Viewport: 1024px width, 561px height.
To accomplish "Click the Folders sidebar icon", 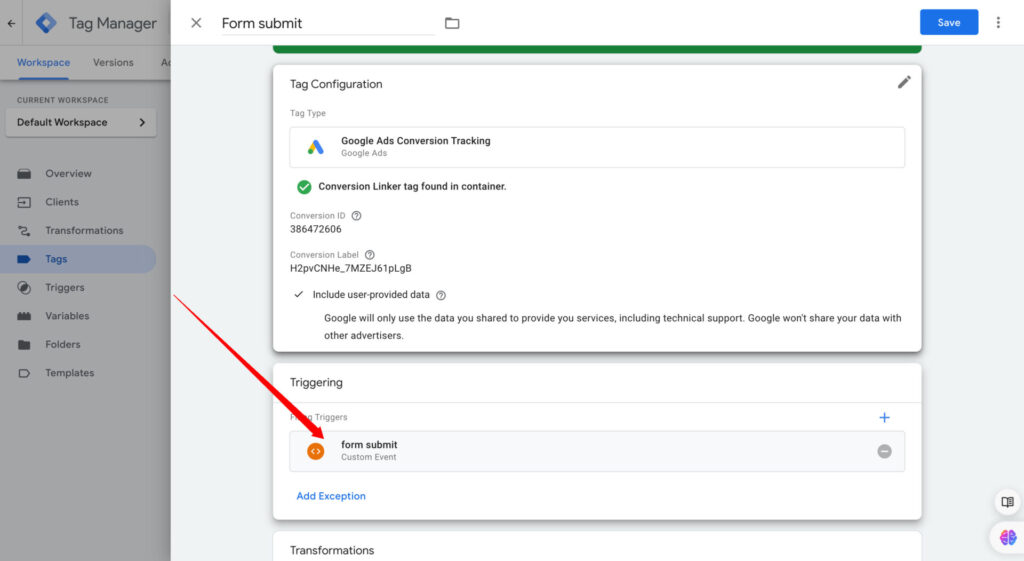I will click(24, 344).
